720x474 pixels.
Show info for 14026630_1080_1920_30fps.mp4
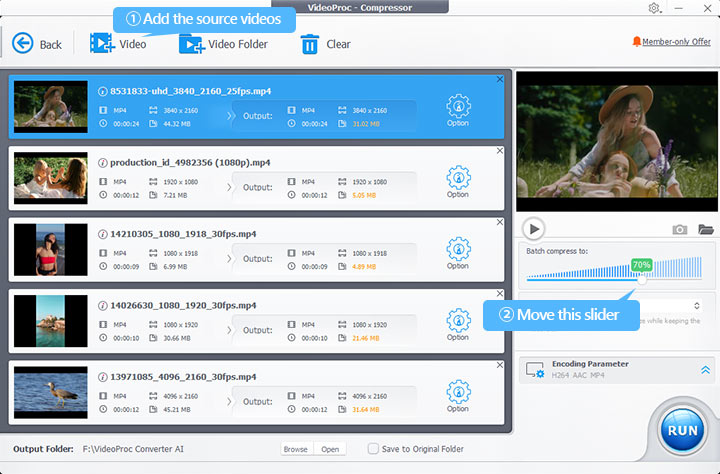[x=103, y=305]
